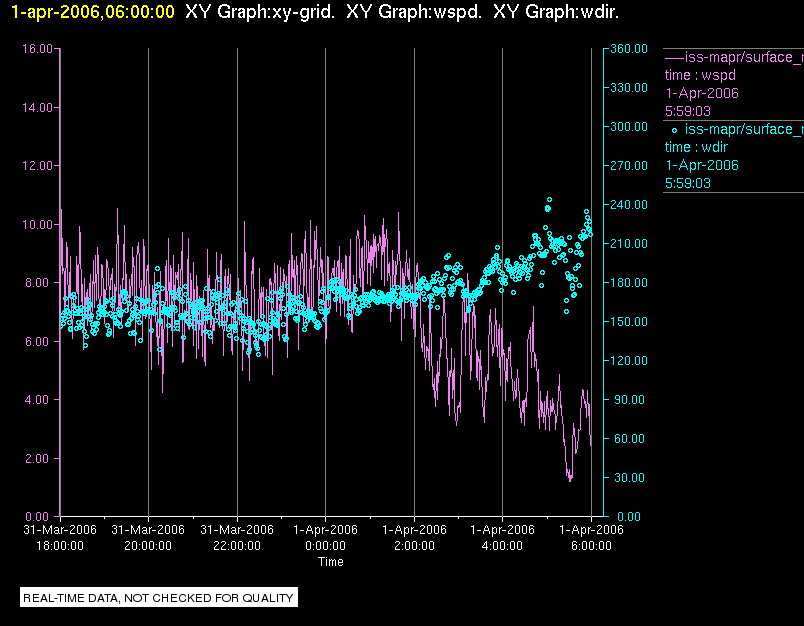Screen dimensions: 804x626
Task: Click the title text 'XY Graph:wdir.'
Action: 556,12
